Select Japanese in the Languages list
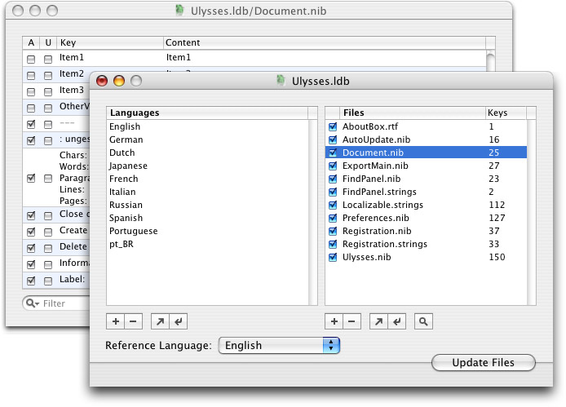This screenshot has width=566, height=407. coord(128,166)
